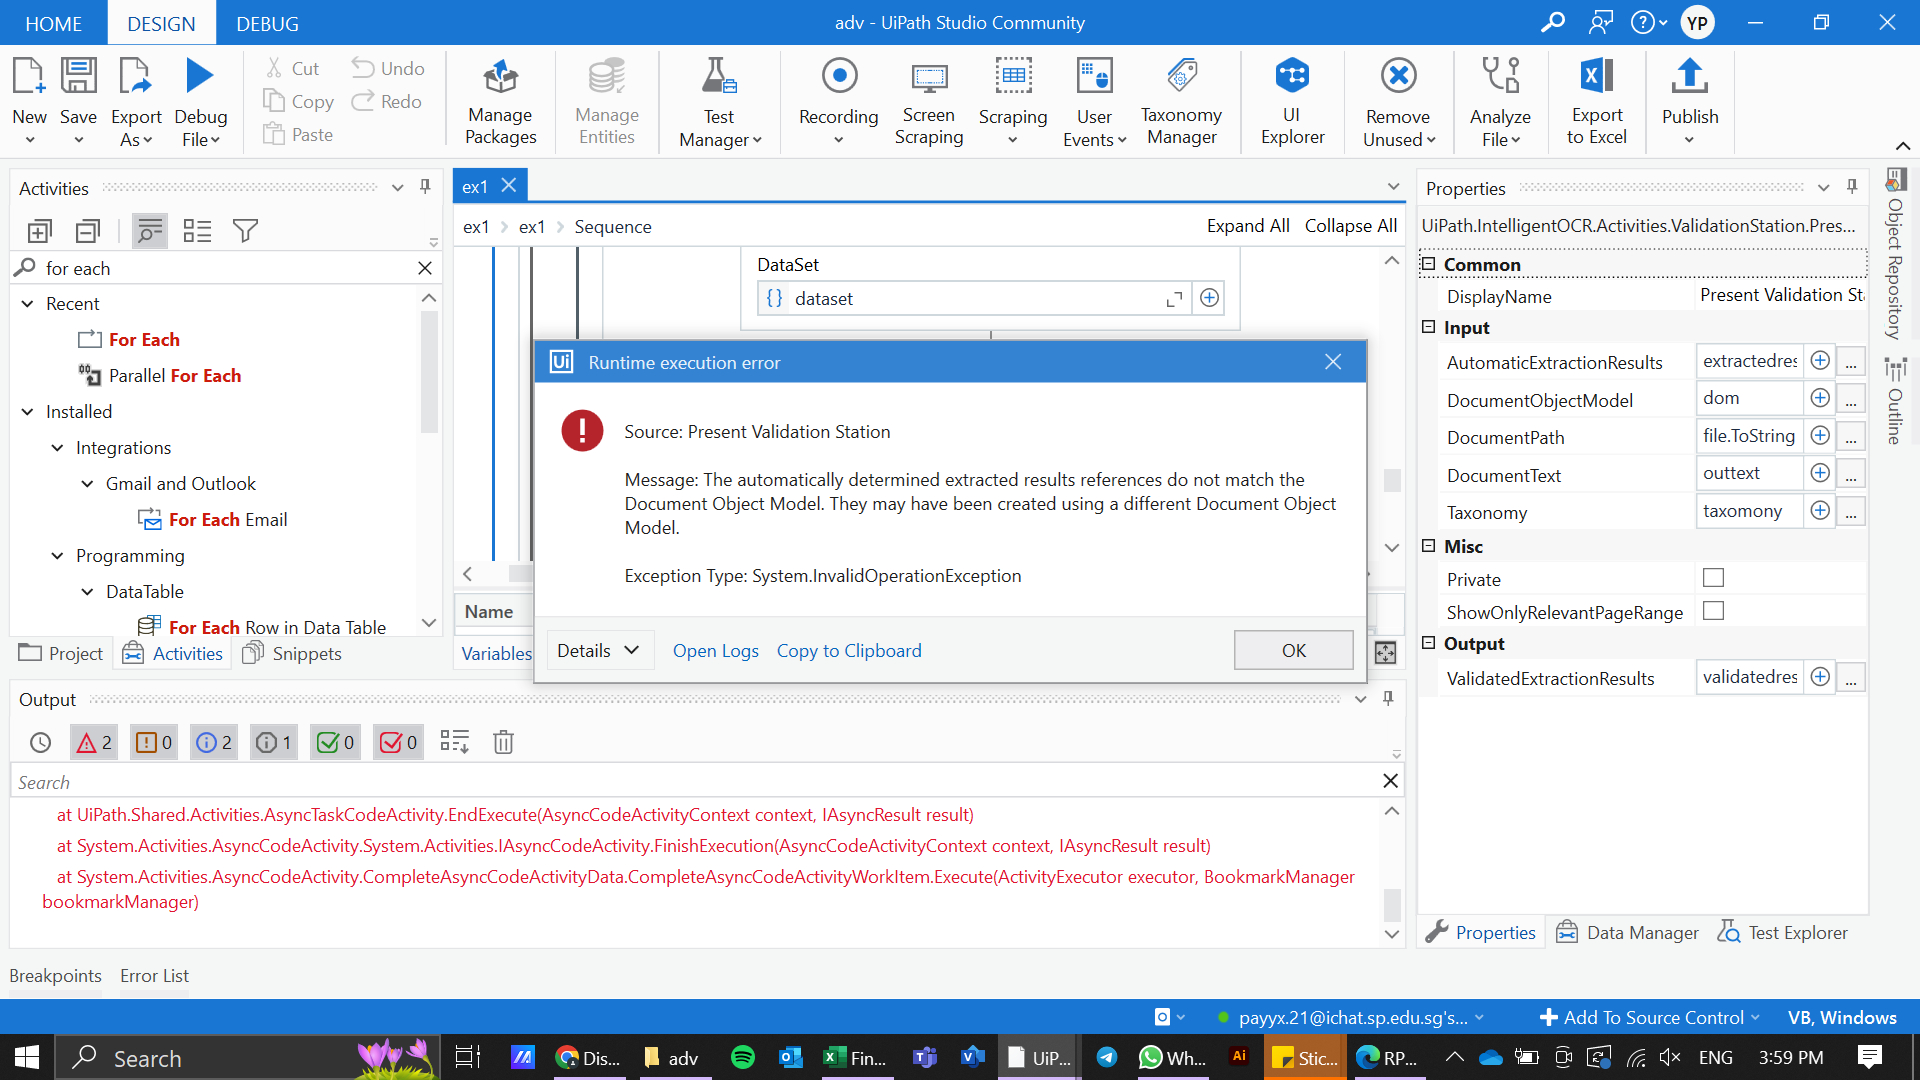Focus the Output Search field
Screen dimensions: 1920x1080
click(694, 782)
